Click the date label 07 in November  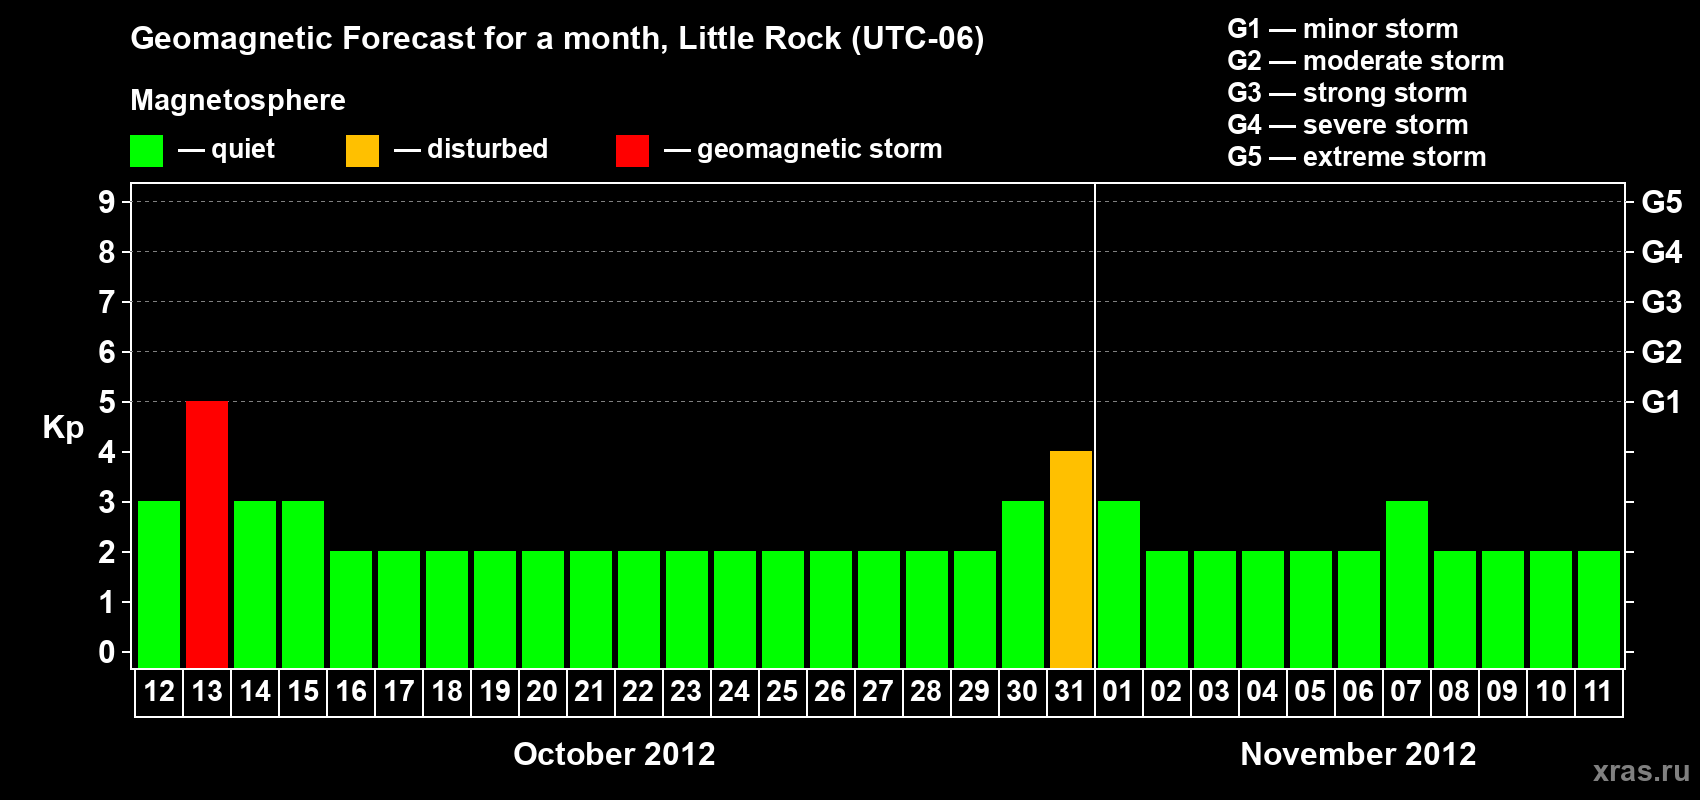[x=1406, y=691]
